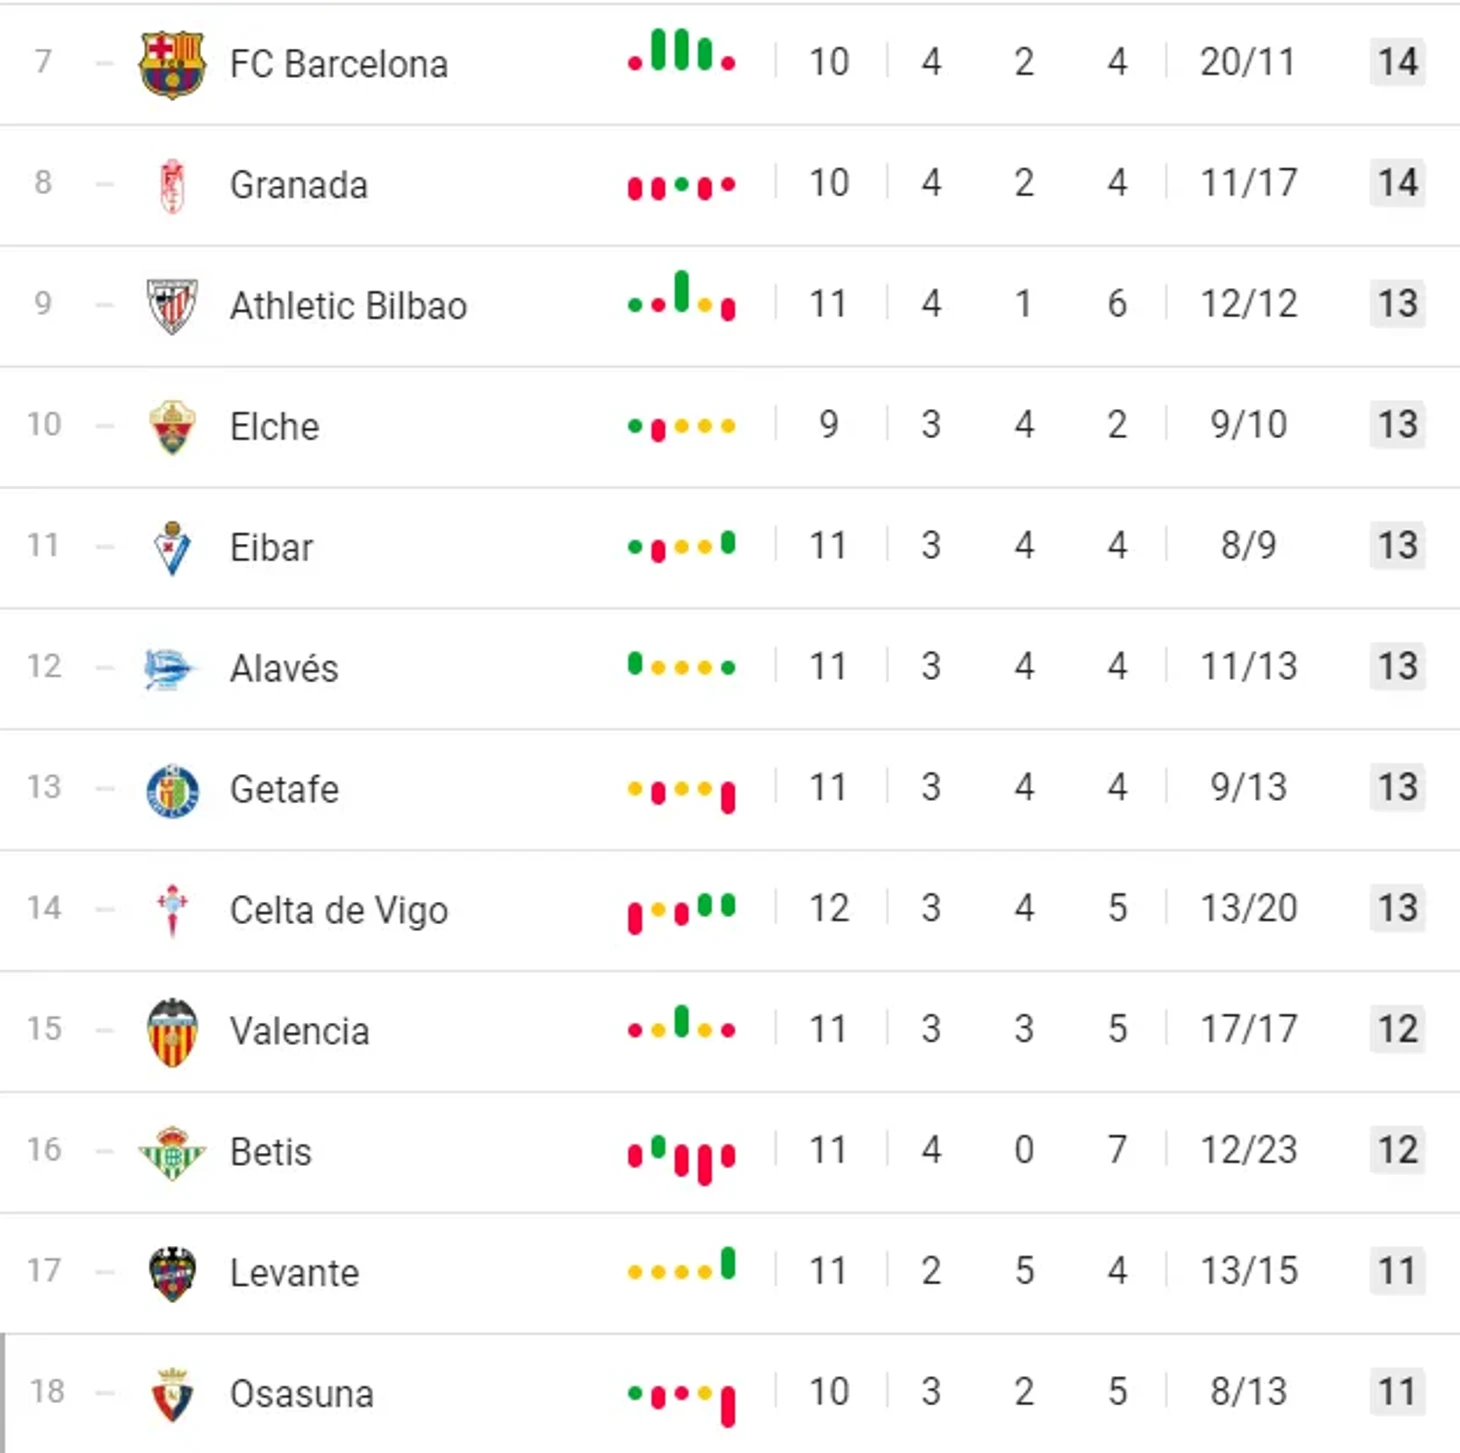Click the Granada club crest

pyautogui.click(x=172, y=186)
